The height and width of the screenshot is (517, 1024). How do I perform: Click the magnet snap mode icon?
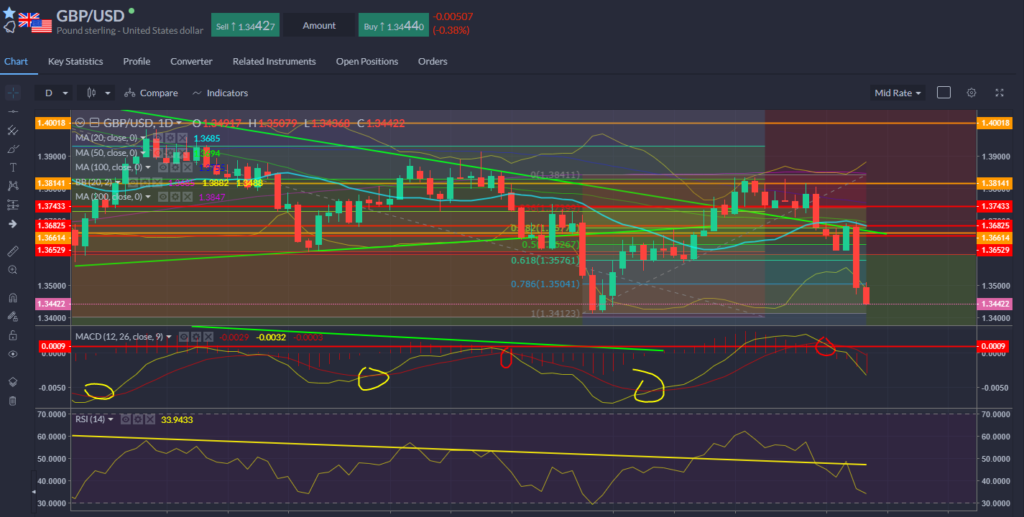pyautogui.click(x=12, y=297)
